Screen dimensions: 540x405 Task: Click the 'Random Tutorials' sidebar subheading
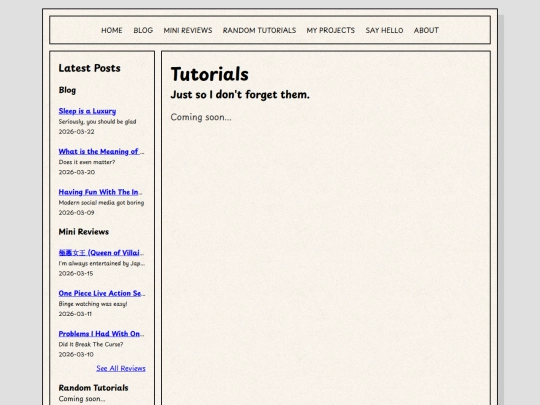click(x=93, y=388)
